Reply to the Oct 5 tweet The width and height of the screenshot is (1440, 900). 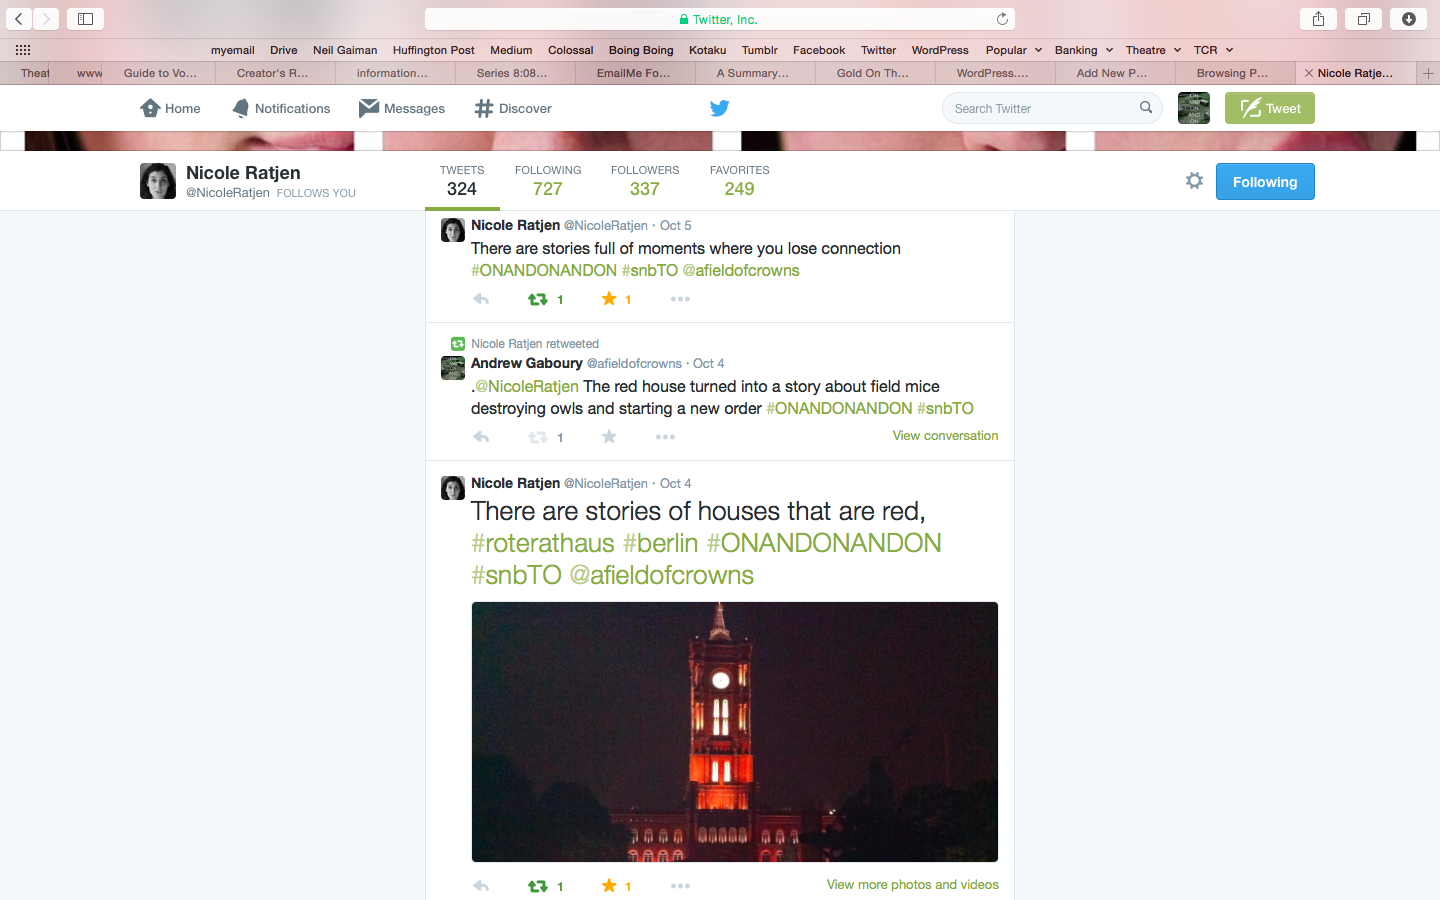481,299
